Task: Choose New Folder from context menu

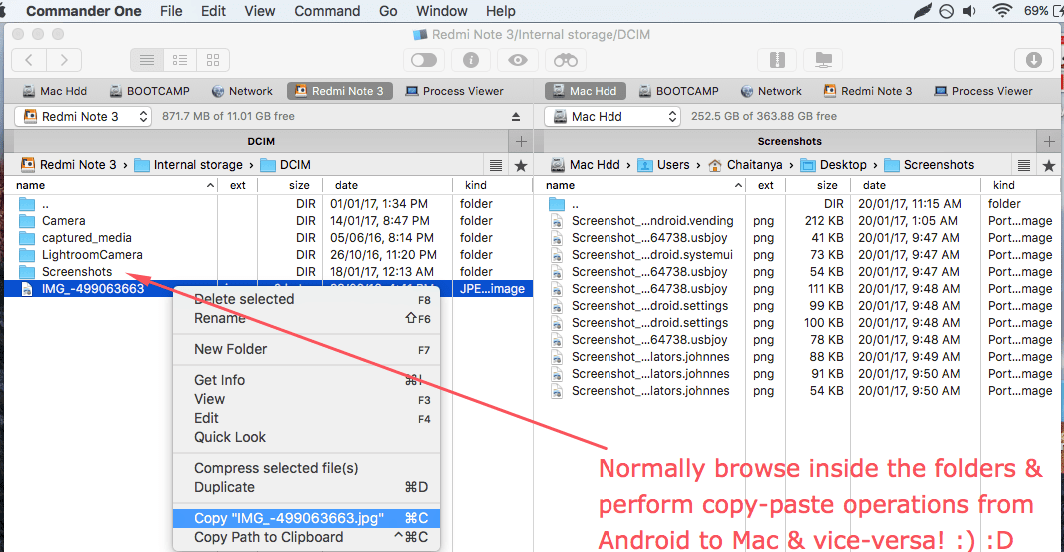Action: click(306, 350)
